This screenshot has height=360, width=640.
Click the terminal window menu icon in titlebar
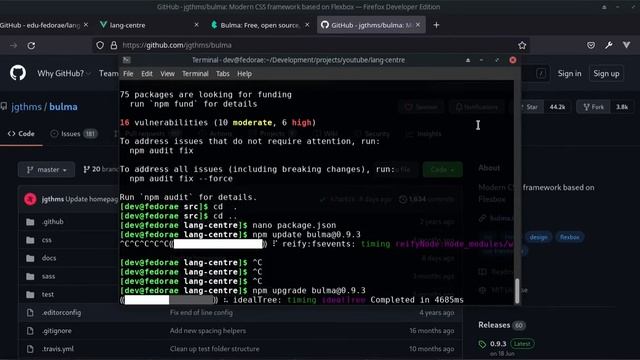127,60
